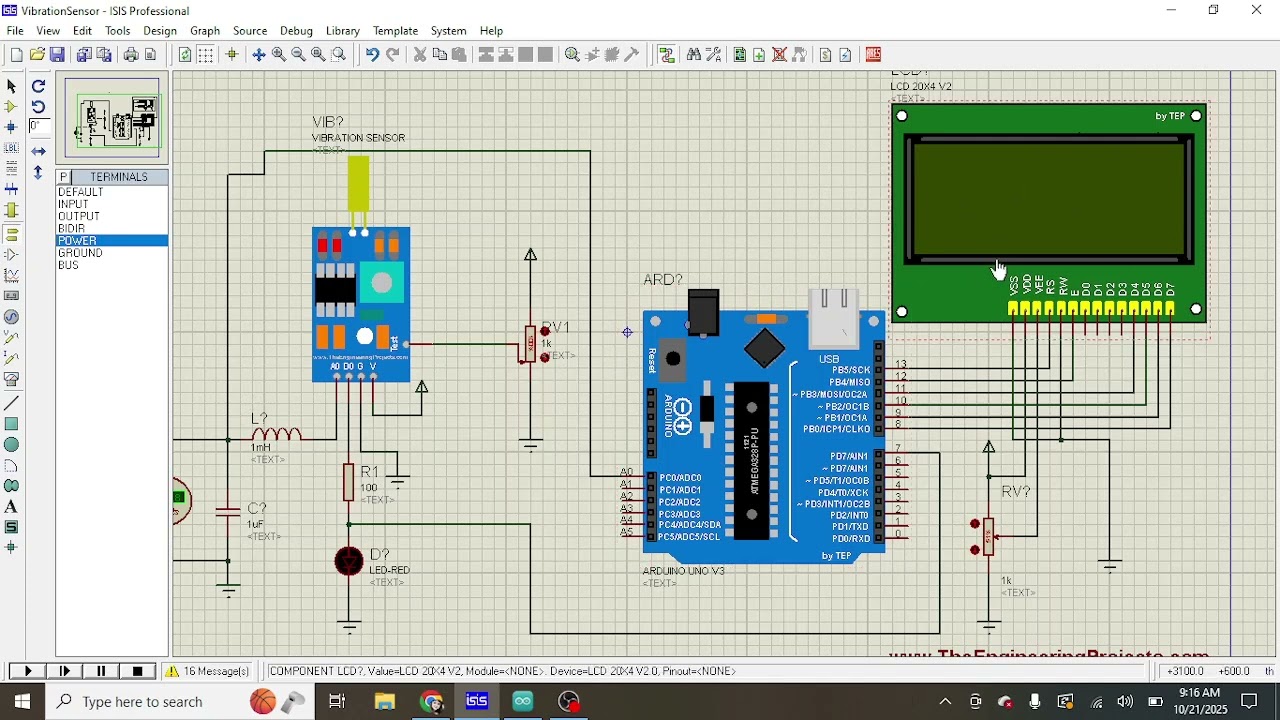
Task: Rotate clockwise with the arrow icon
Action: (38, 86)
